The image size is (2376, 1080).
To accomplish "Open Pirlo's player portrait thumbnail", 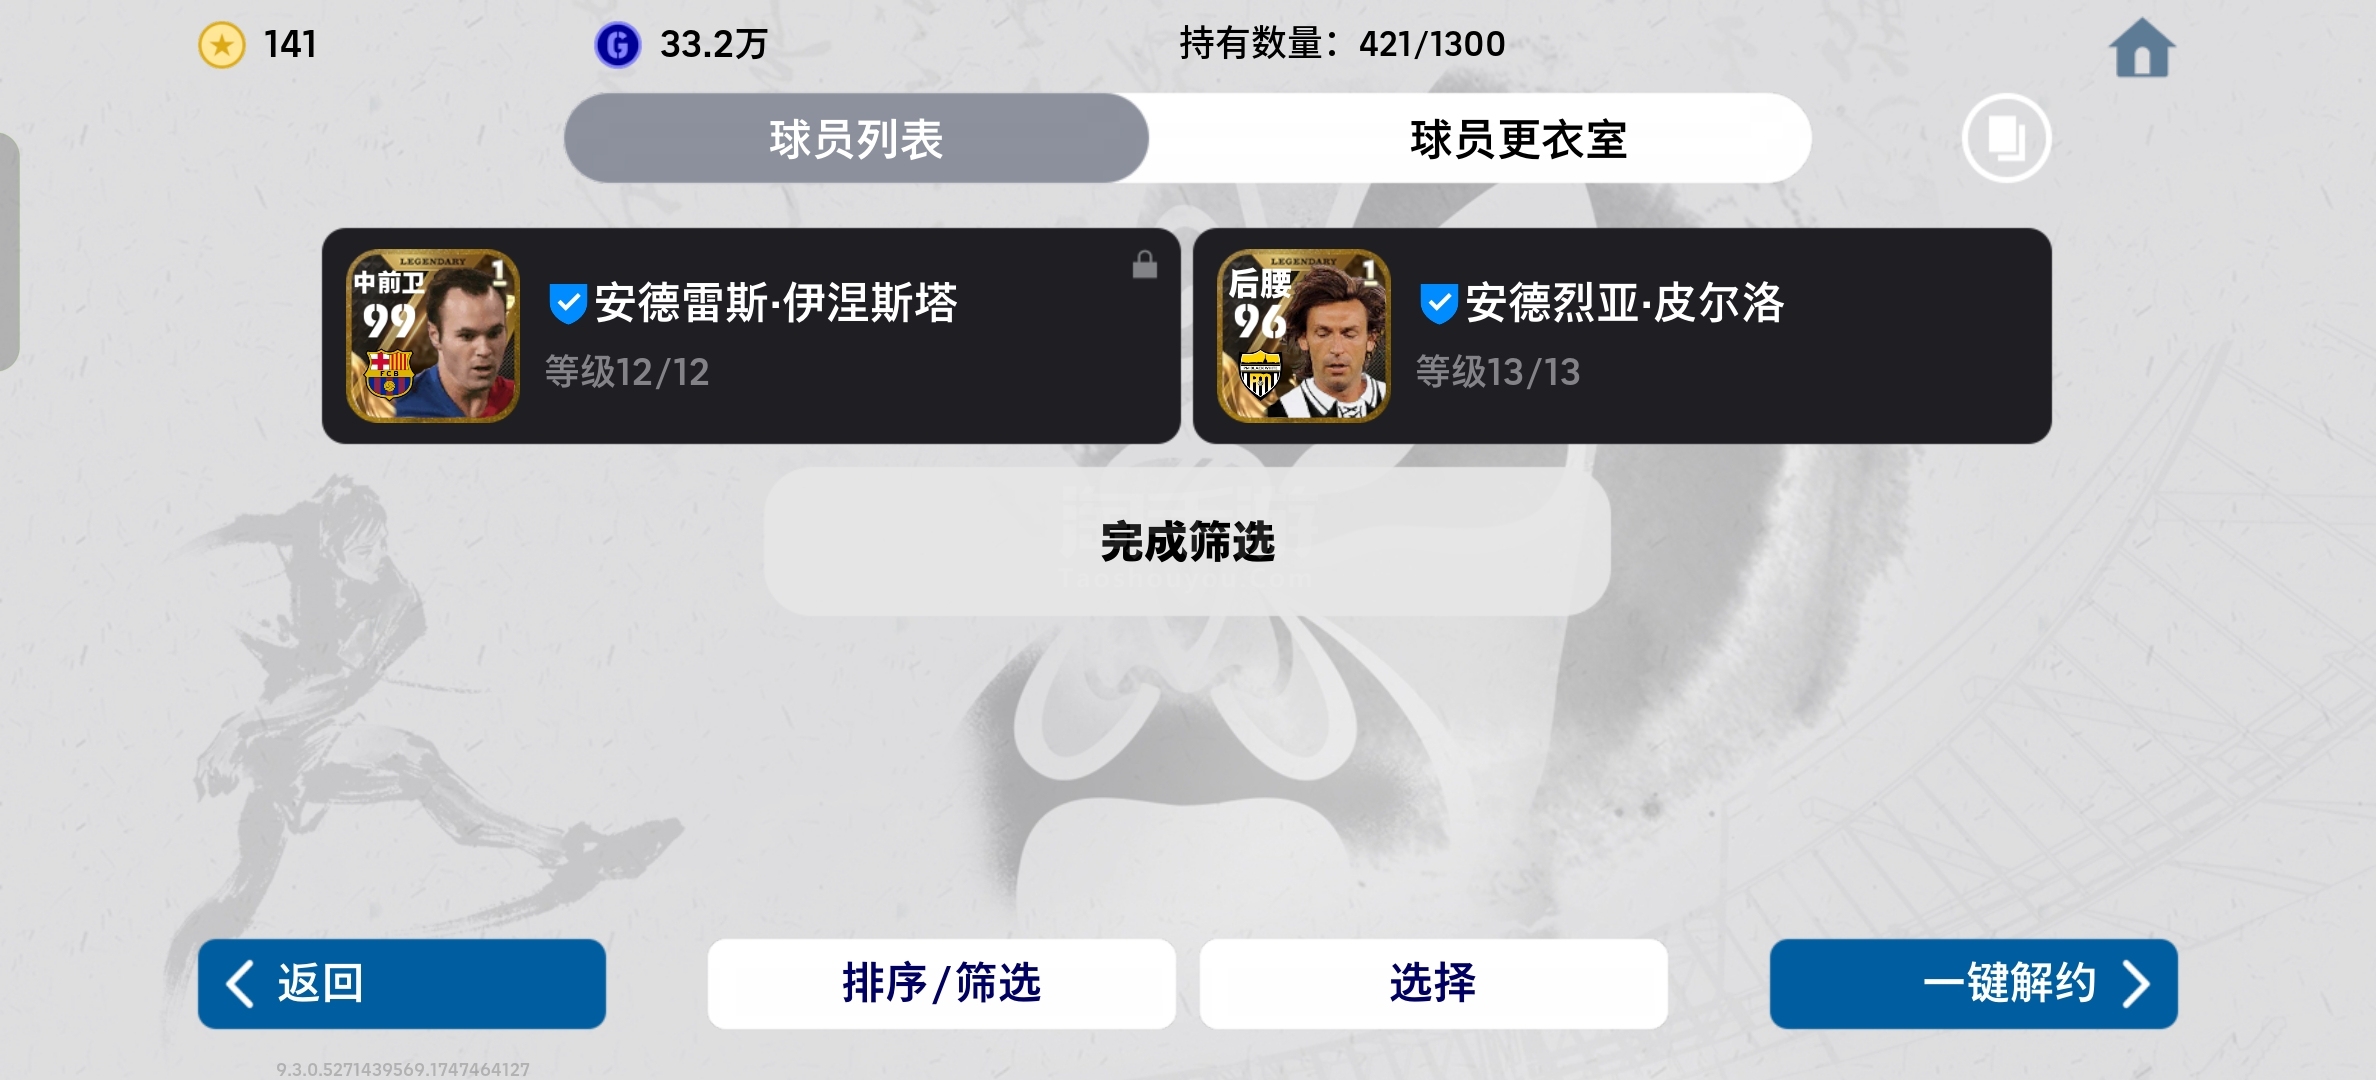I will pyautogui.click(x=1303, y=336).
